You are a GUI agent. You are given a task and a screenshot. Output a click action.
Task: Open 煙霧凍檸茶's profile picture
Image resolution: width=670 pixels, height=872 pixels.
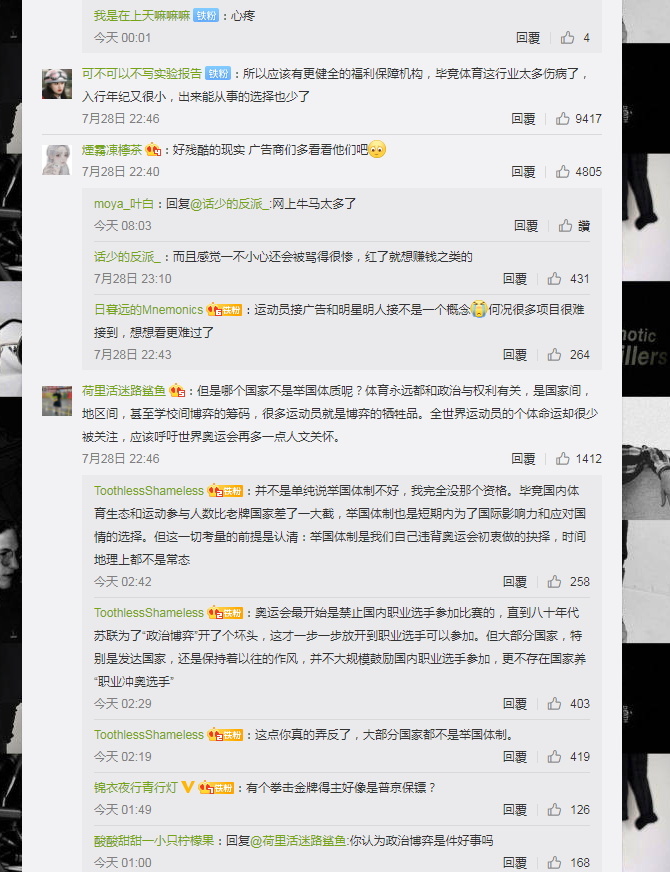point(57,160)
